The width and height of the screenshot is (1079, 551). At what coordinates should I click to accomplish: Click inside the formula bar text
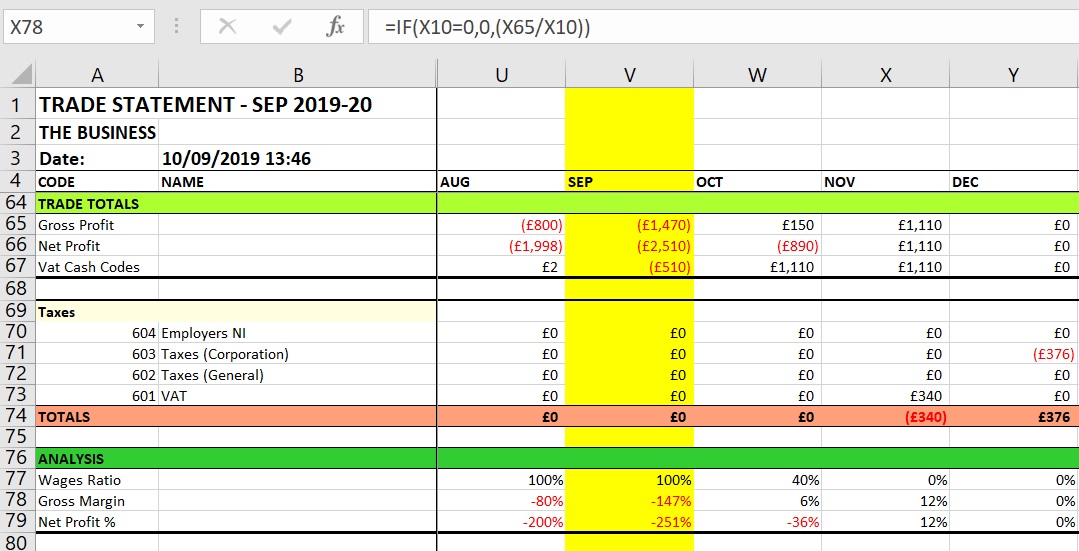point(700,27)
